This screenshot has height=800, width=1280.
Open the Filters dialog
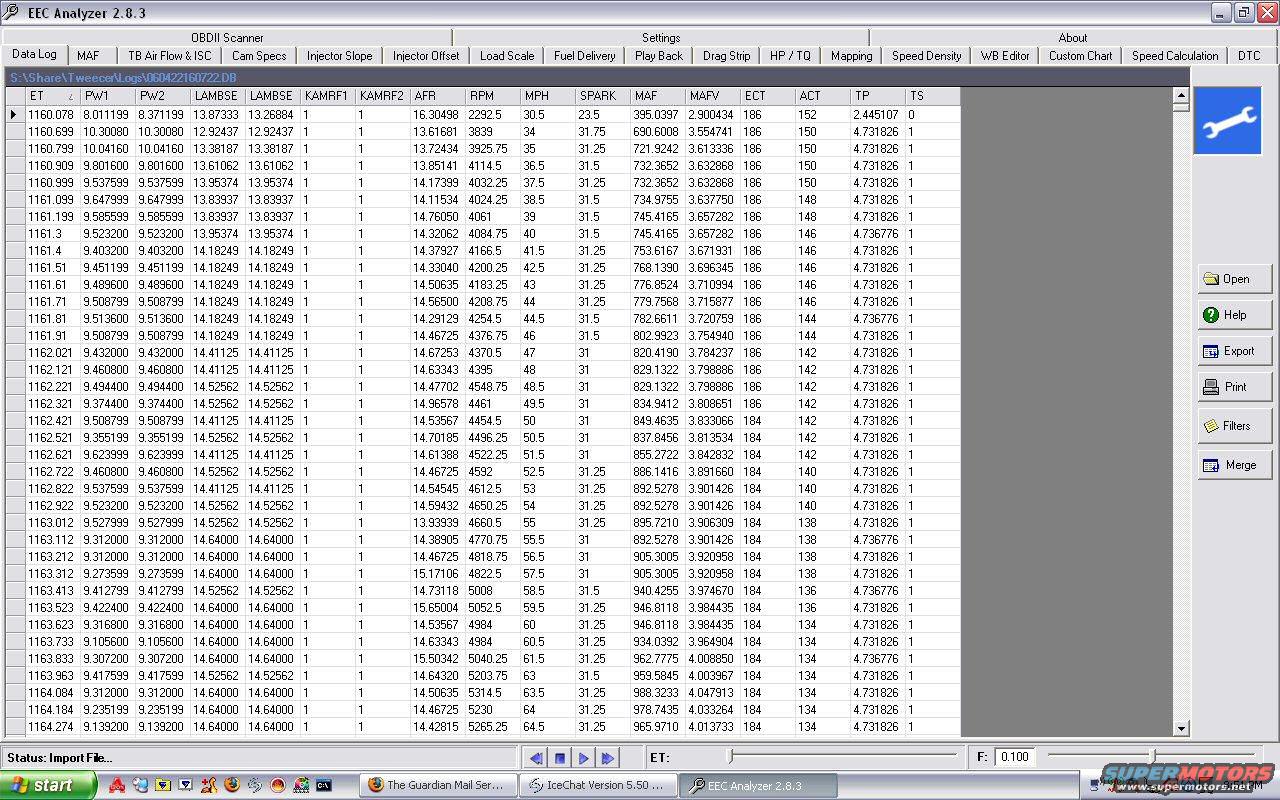pos(1234,426)
